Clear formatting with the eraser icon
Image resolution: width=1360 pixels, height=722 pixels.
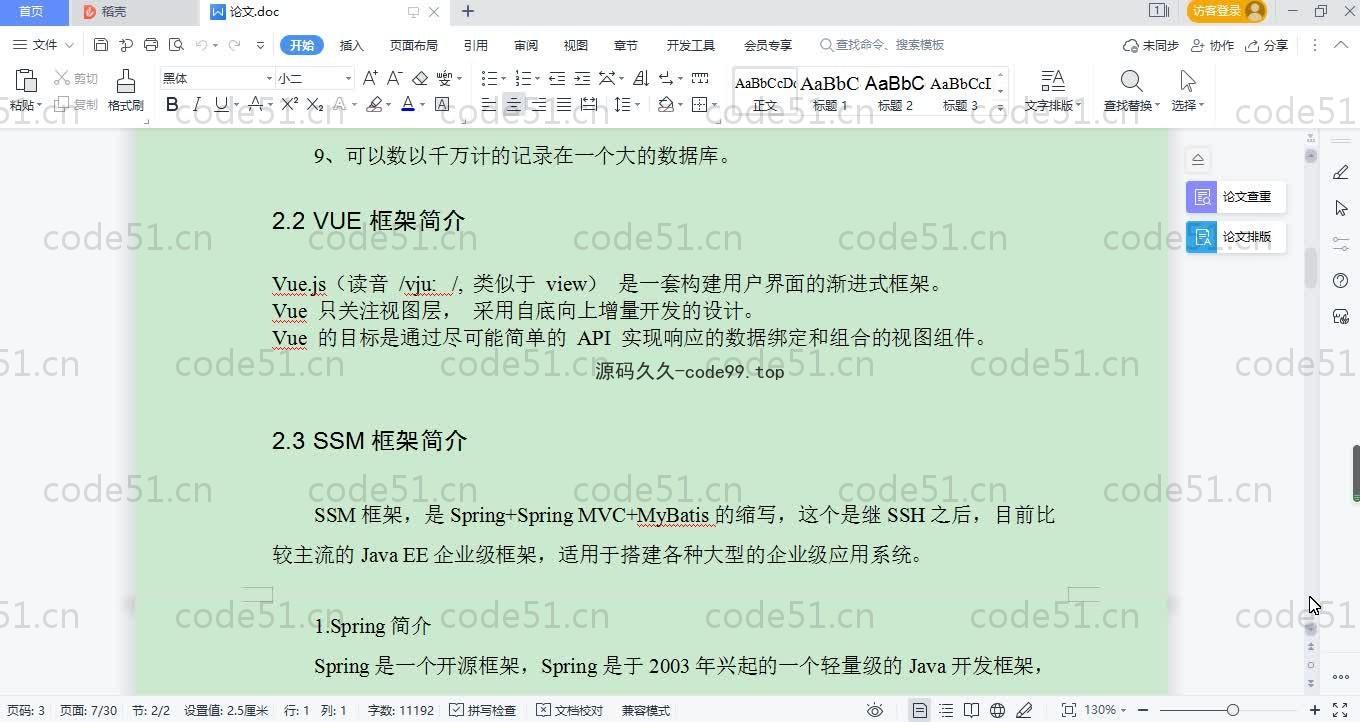(x=420, y=78)
